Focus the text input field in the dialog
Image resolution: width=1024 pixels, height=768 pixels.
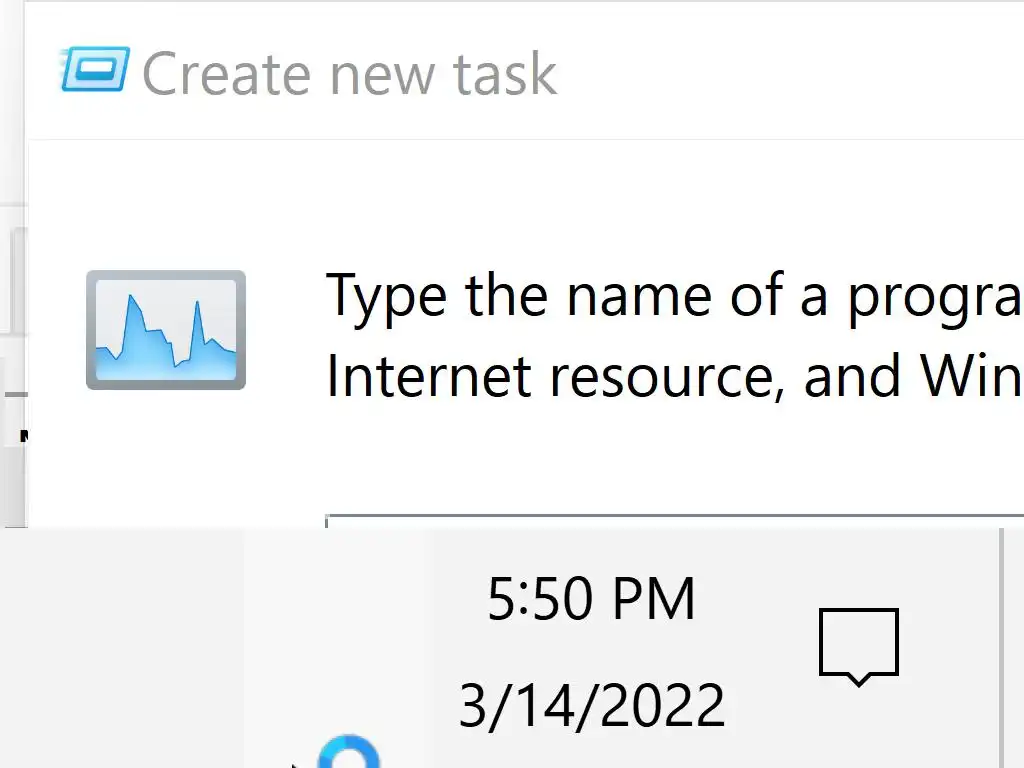[x=670, y=522]
